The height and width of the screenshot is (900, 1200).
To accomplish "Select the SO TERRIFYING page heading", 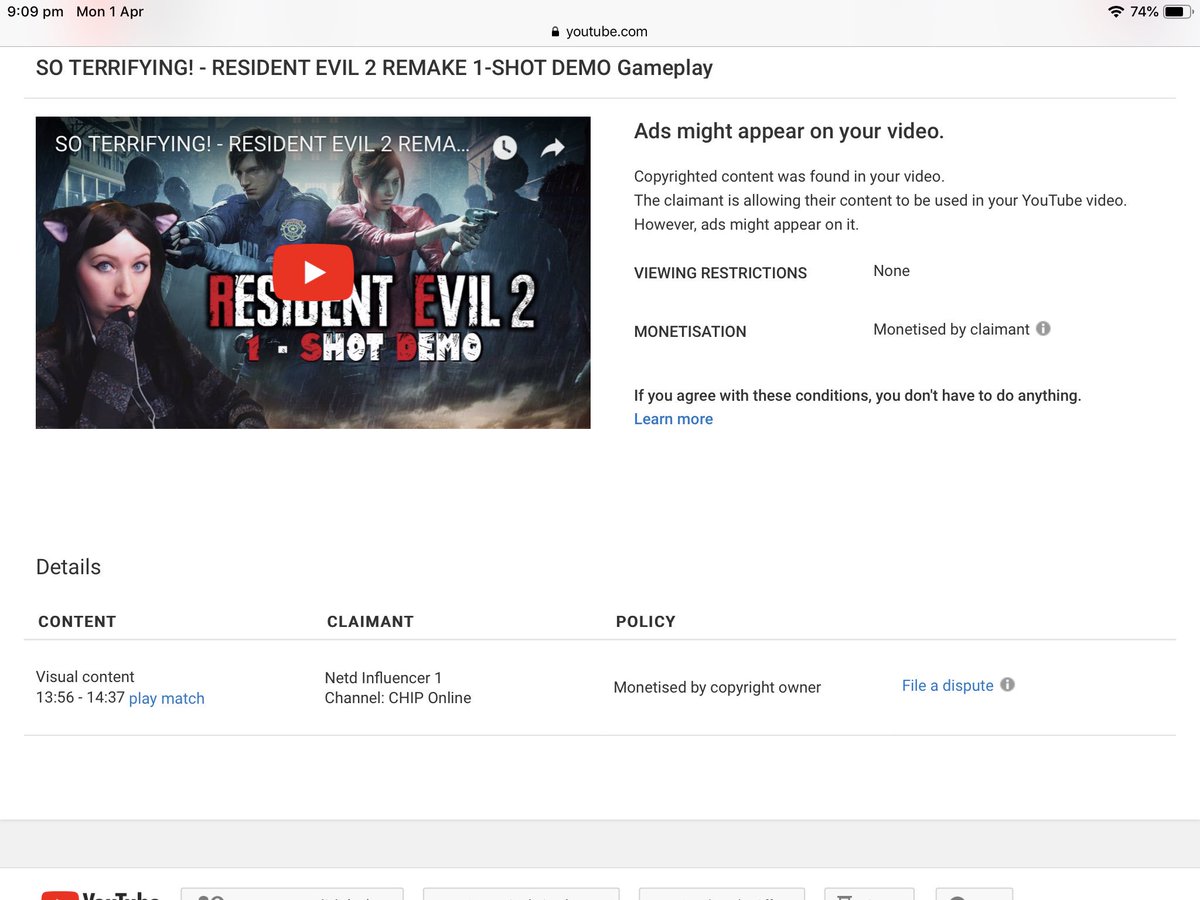I will [x=374, y=68].
